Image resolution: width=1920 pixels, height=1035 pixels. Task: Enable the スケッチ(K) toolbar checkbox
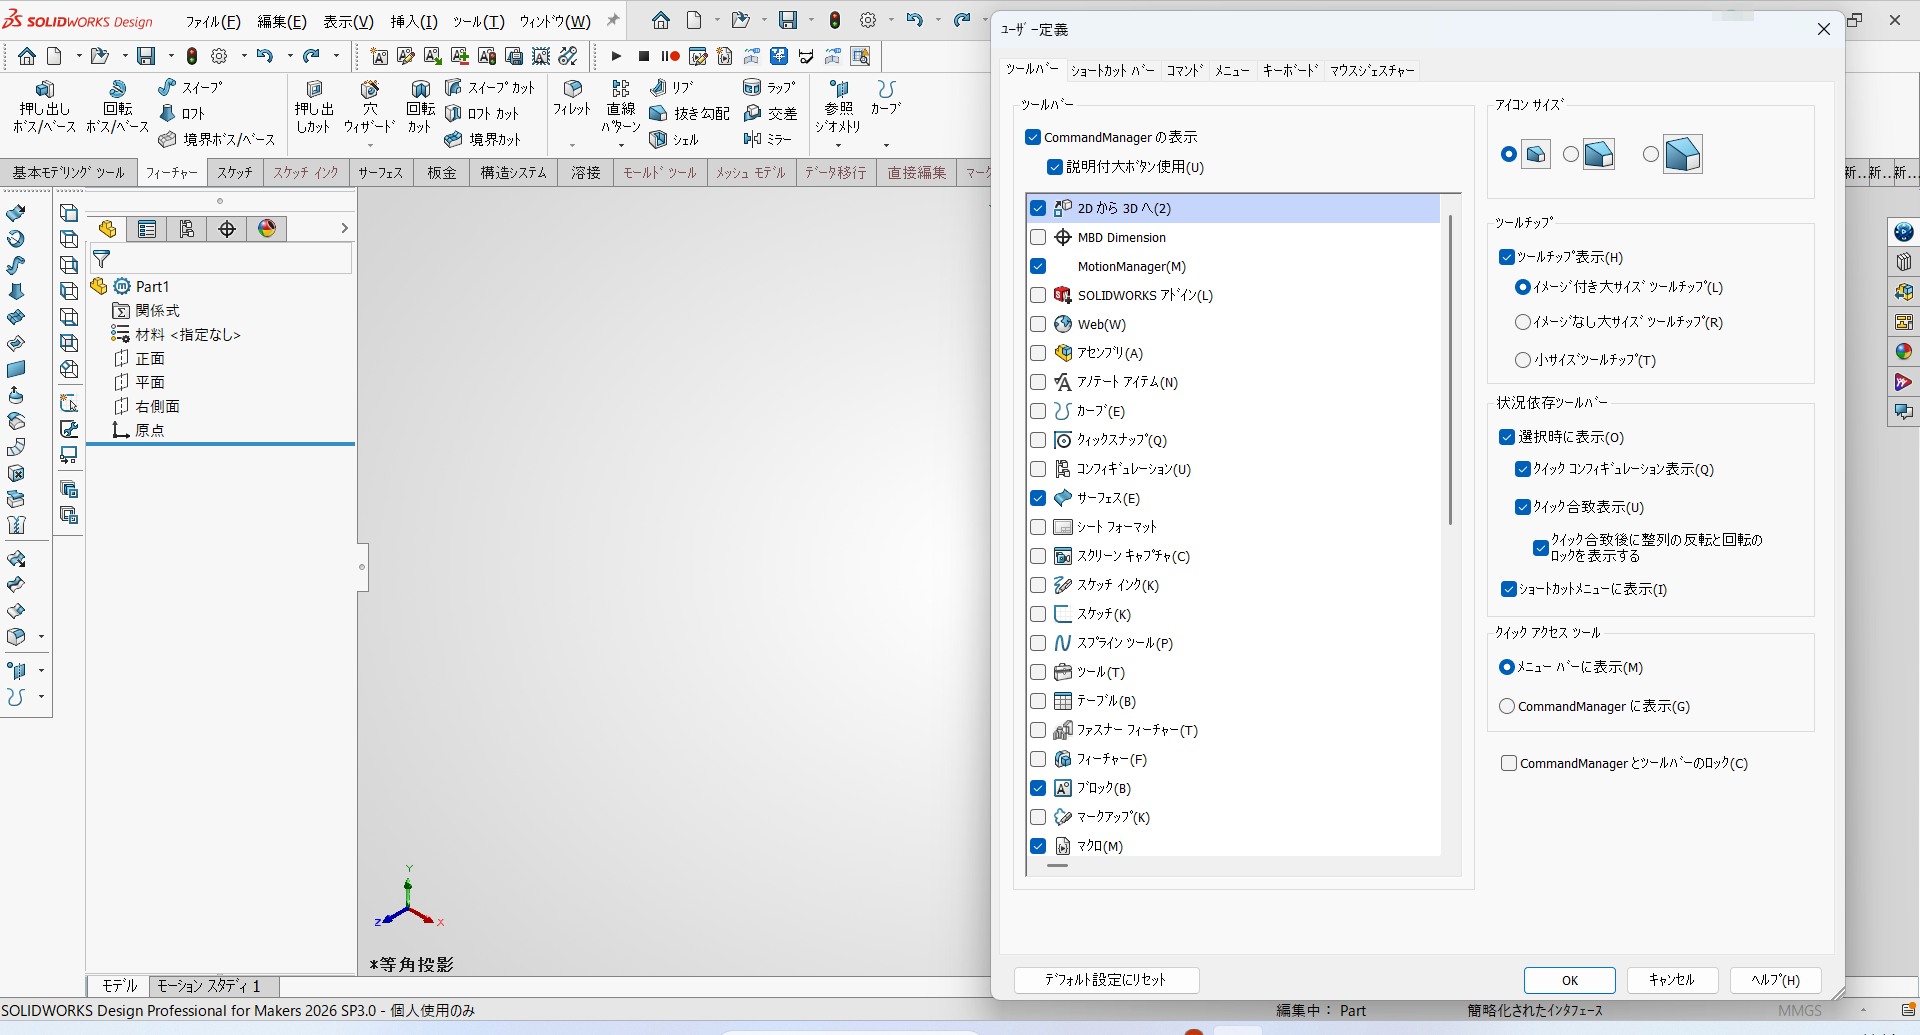click(1038, 614)
